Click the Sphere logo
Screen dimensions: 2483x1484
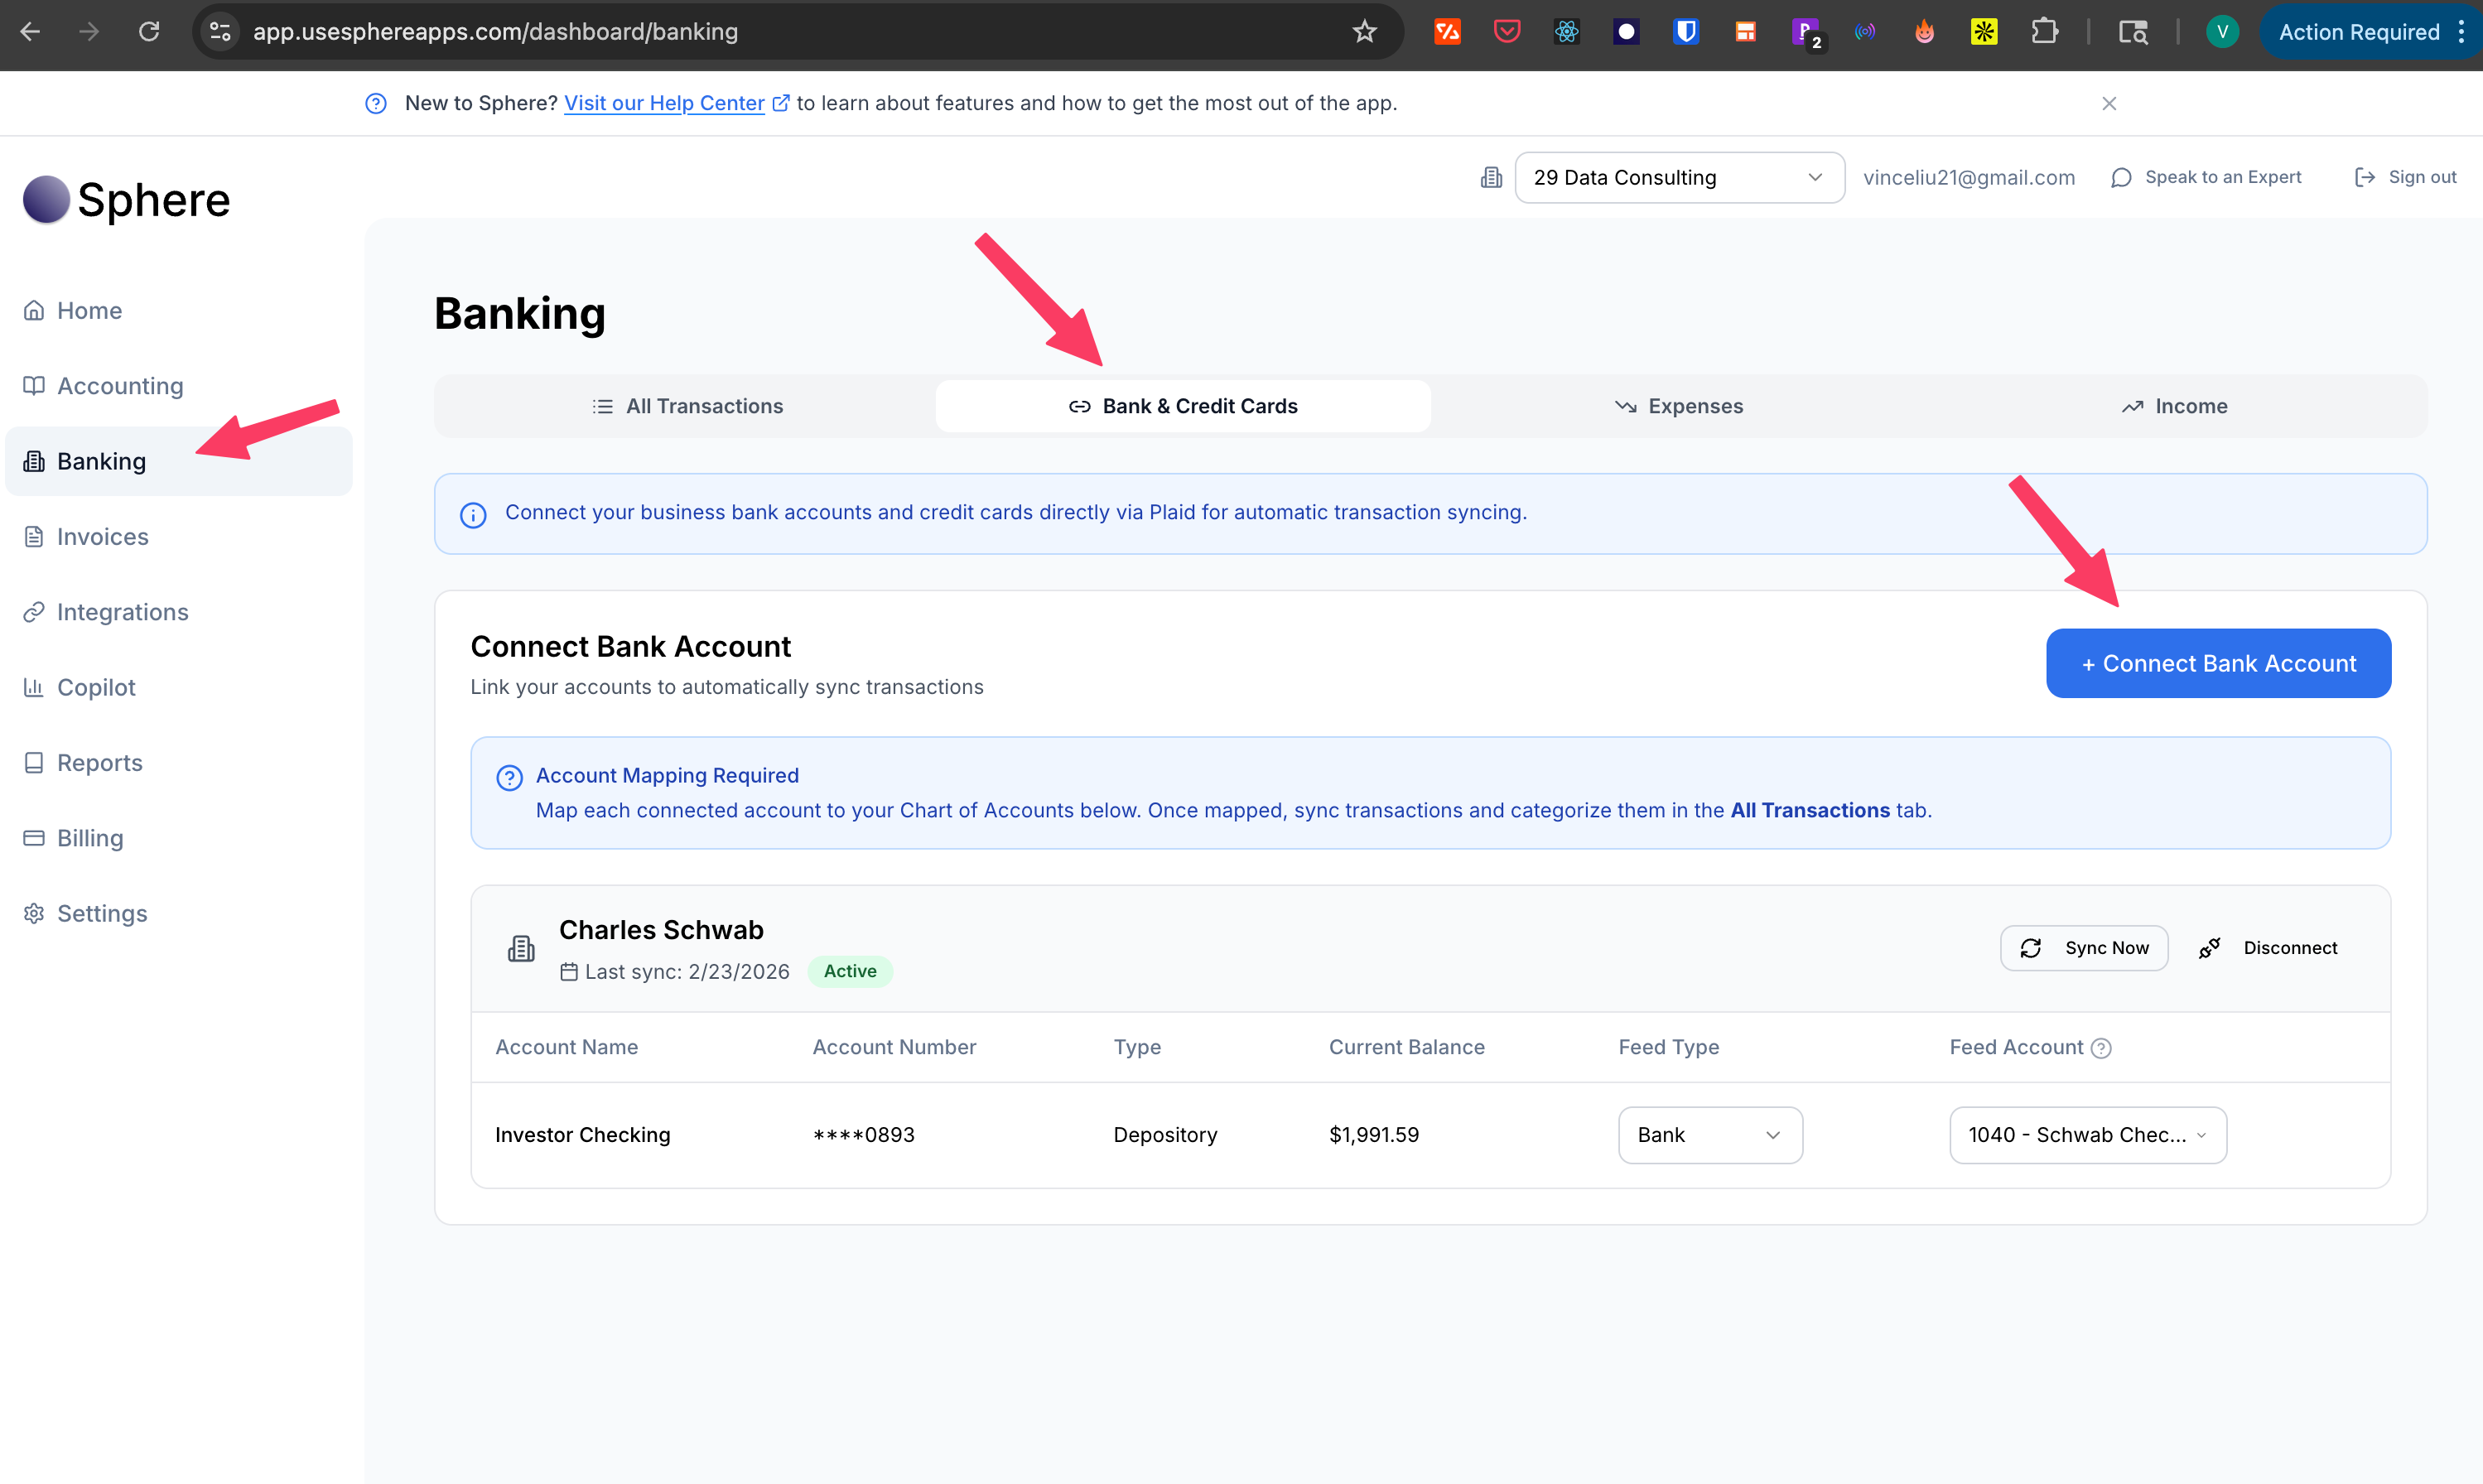tap(127, 200)
